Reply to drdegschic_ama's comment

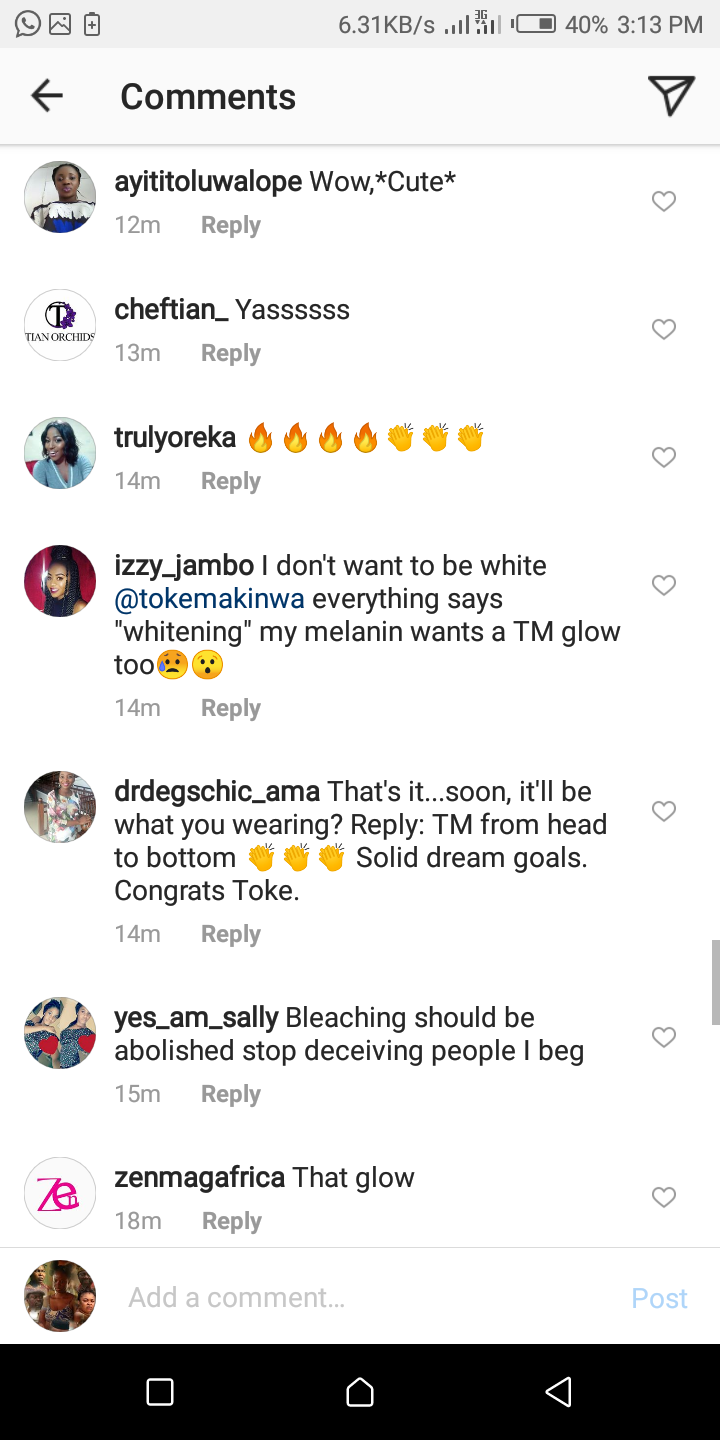231,934
